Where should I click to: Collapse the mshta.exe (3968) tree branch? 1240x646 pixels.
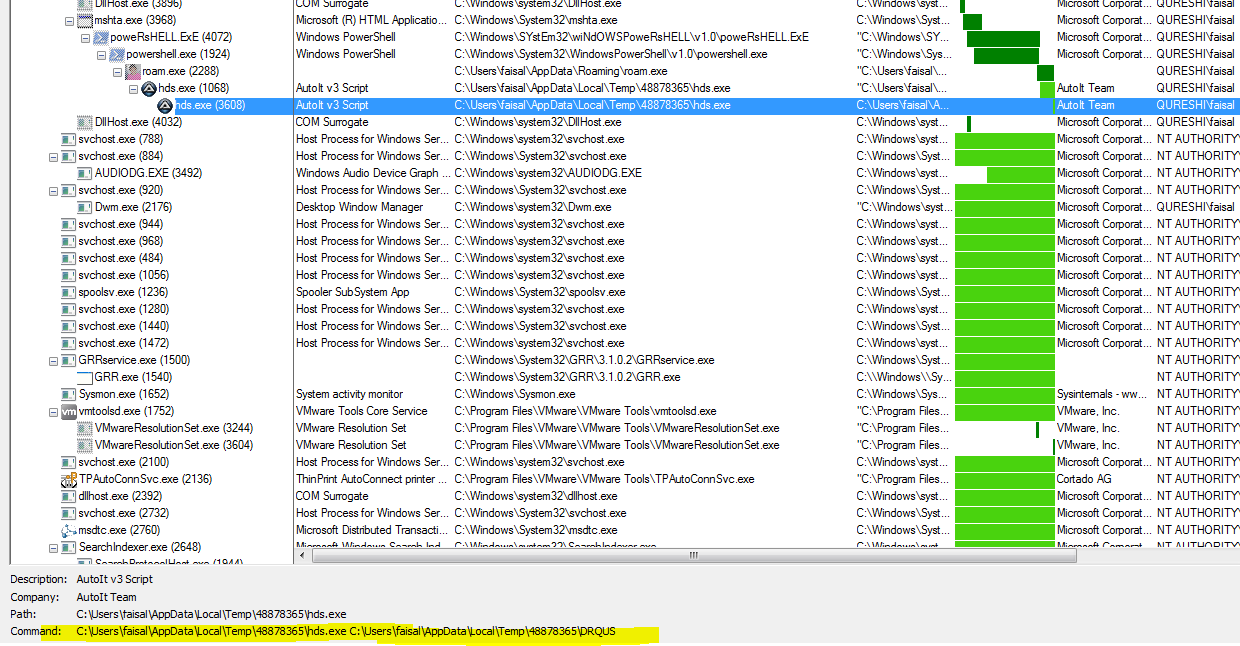pyautogui.click(x=69, y=19)
